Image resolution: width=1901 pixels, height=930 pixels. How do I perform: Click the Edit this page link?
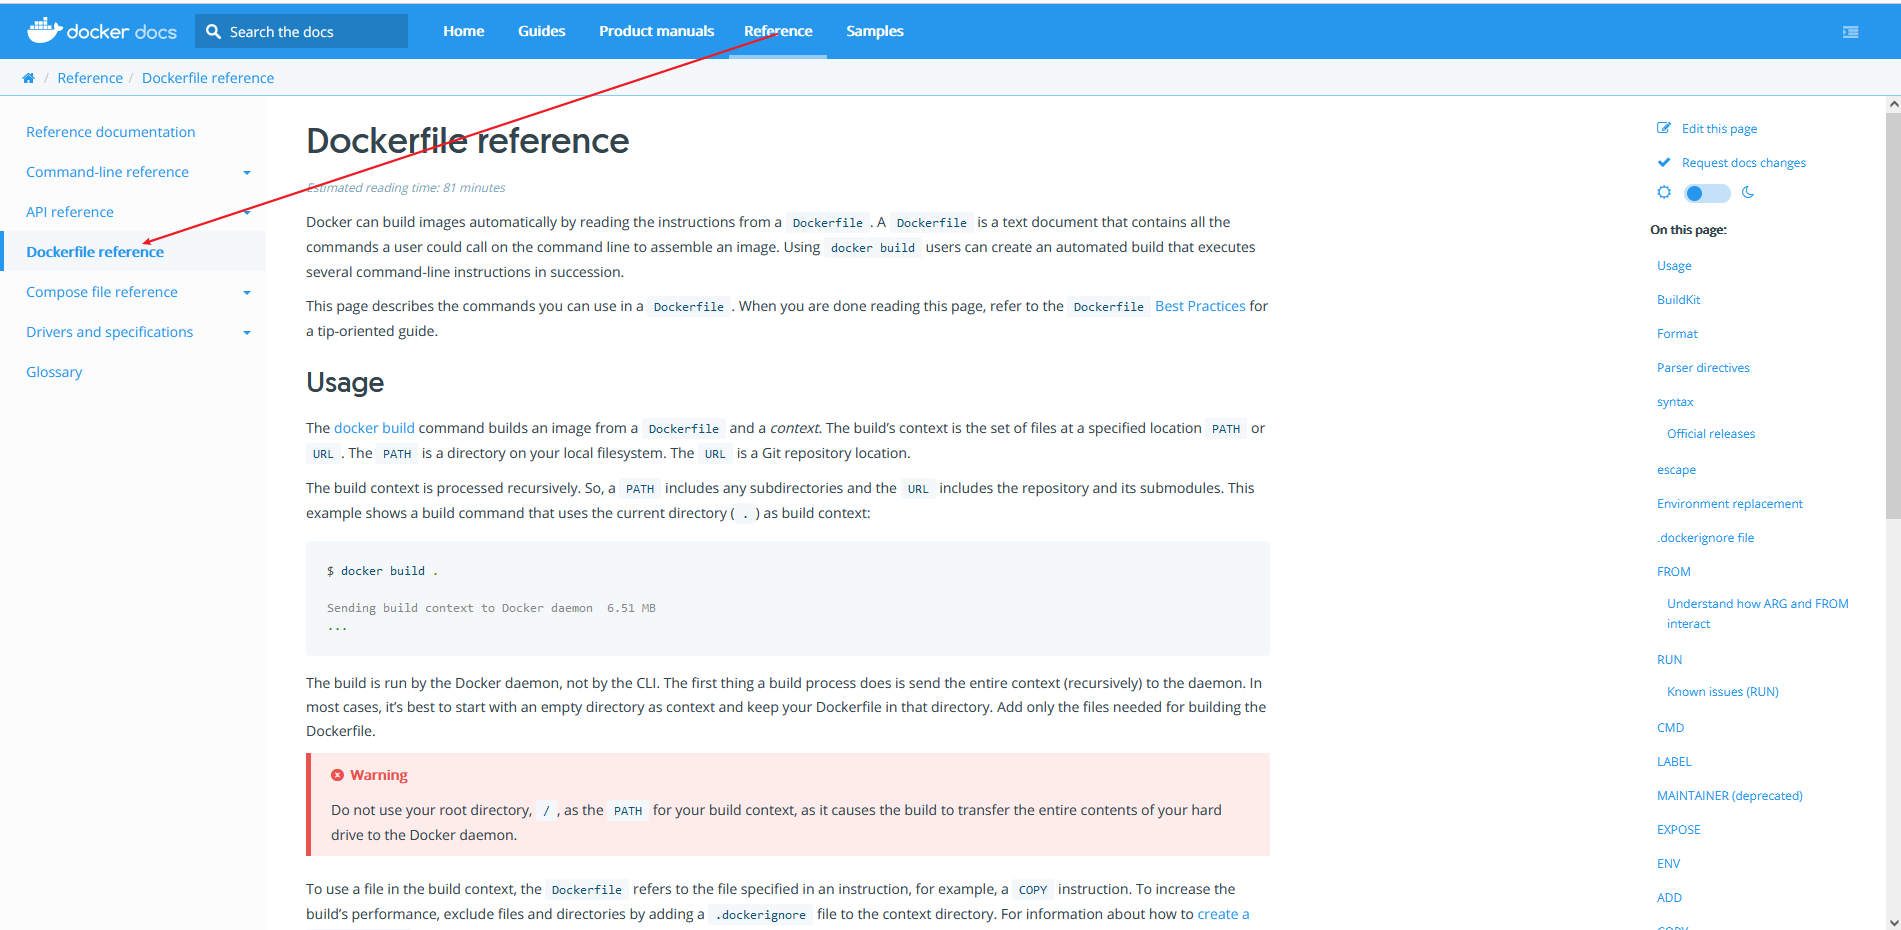coord(1719,129)
